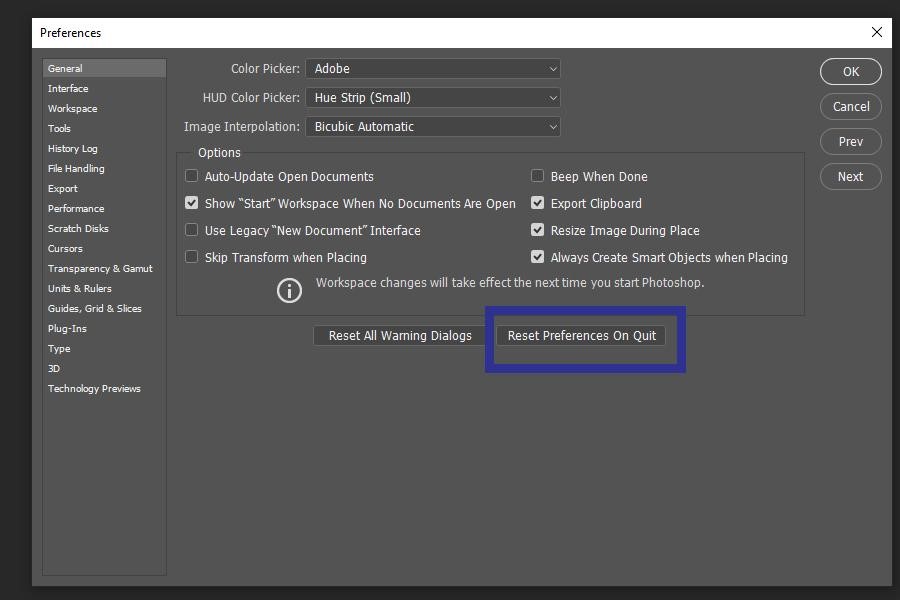
Task: Click Reset Preferences On Quit
Action: pyautogui.click(x=581, y=335)
